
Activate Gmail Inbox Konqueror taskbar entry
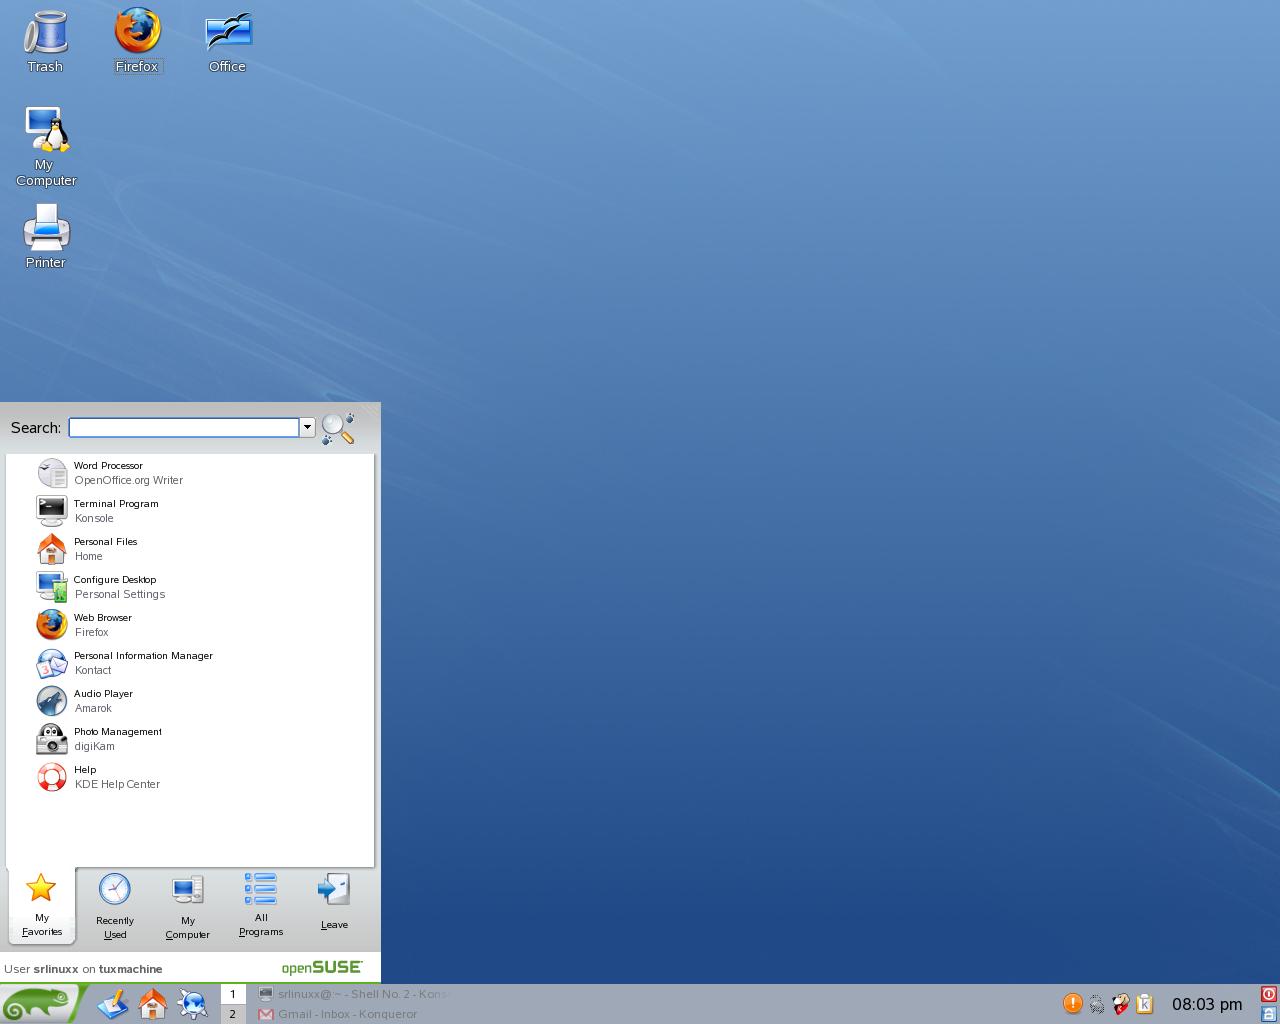(x=353, y=1014)
